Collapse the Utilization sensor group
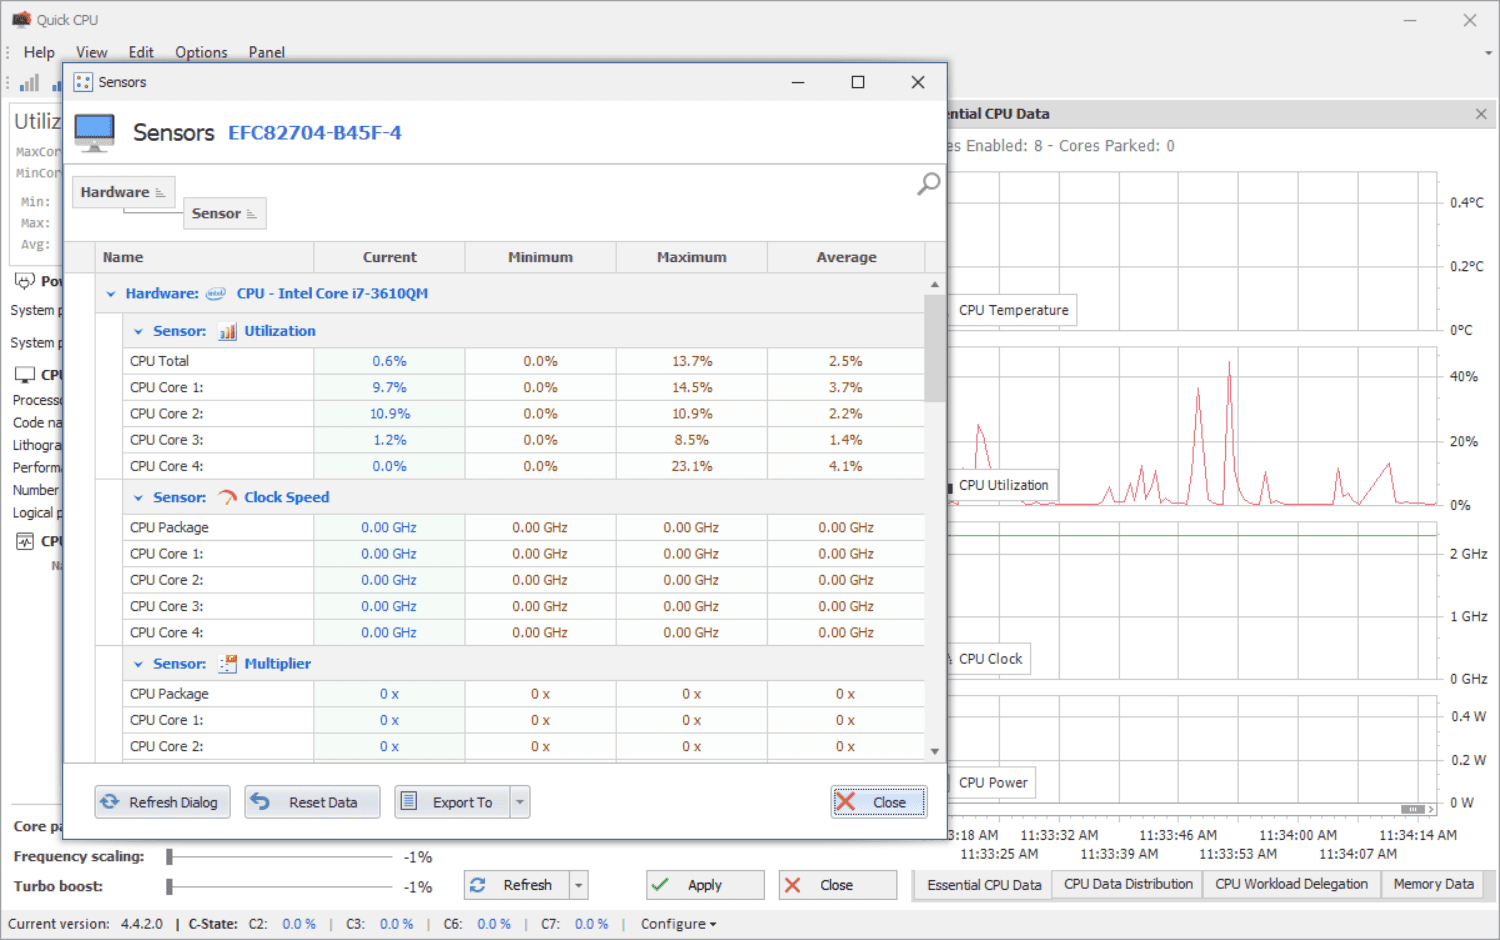Image resolution: width=1500 pixels, height=940 pixels. click(139, 331)
